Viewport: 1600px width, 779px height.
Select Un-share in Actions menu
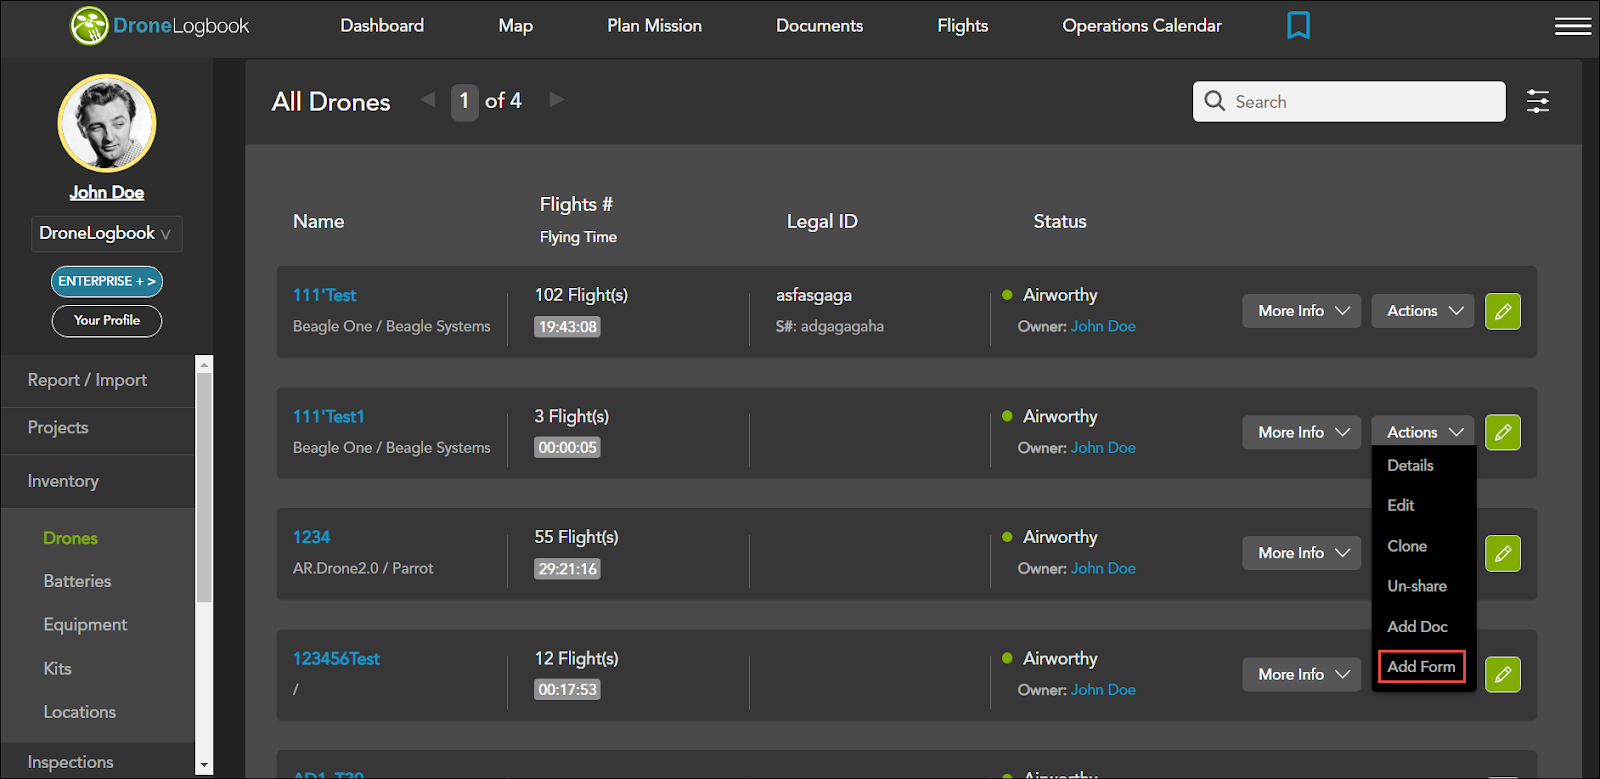pos(1416,586)
